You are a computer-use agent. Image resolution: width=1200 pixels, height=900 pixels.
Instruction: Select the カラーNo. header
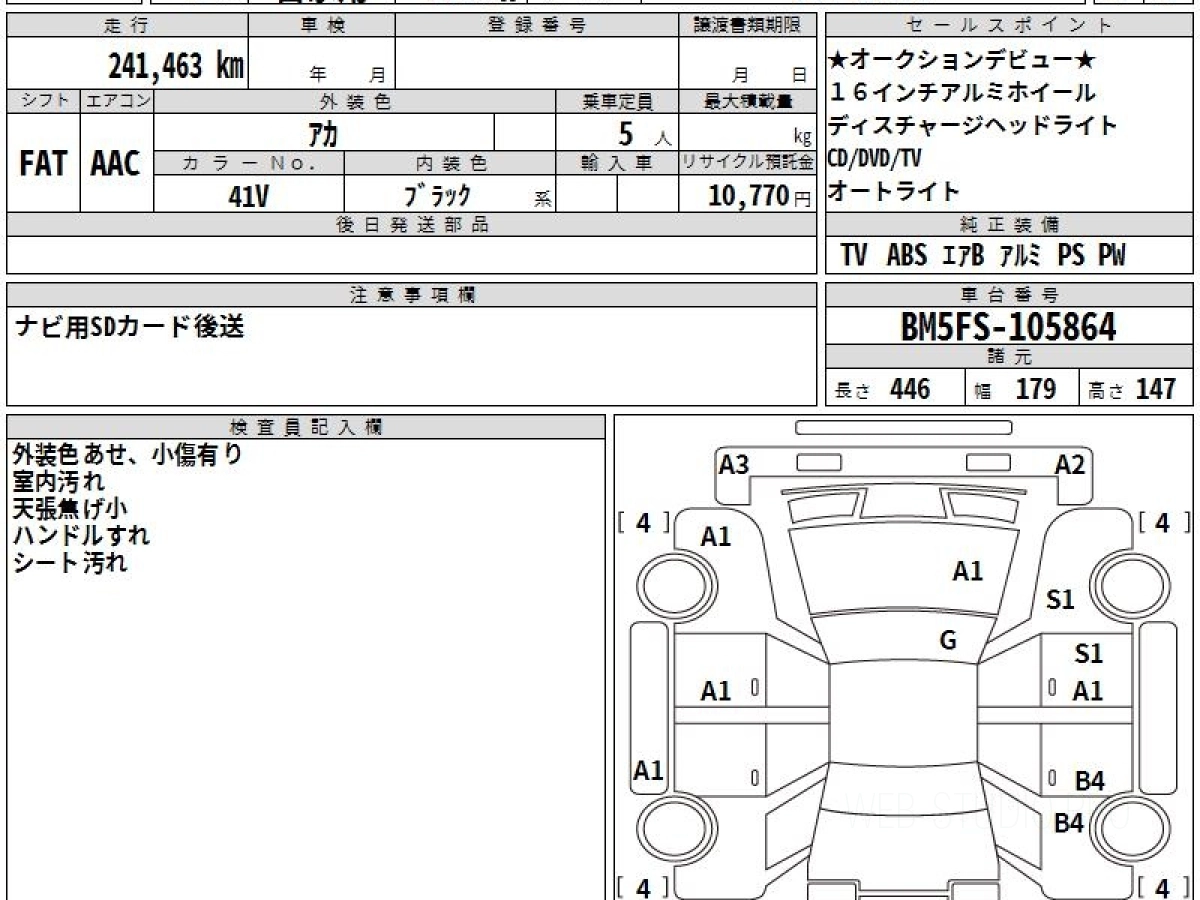(249, 163)
